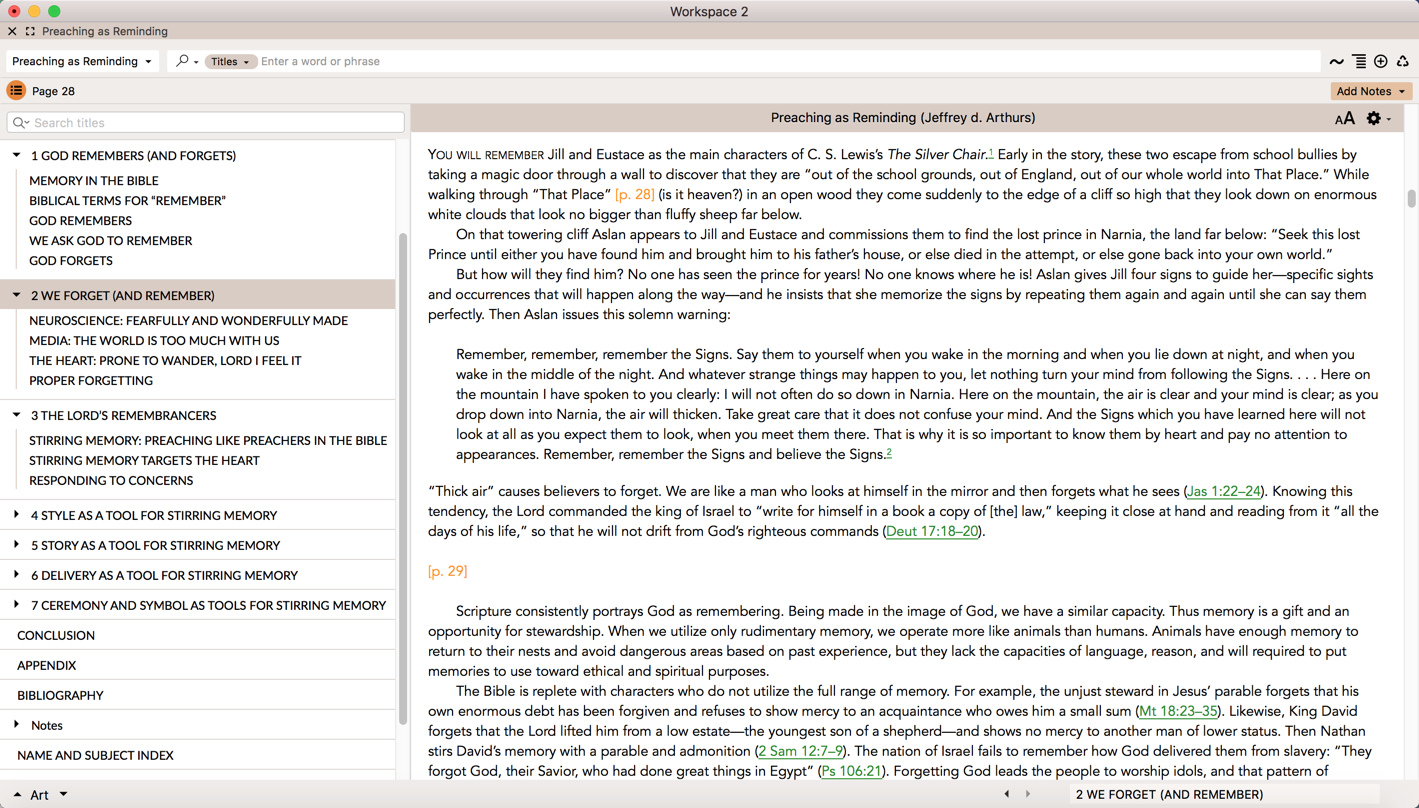
Task: Select Stirring Memory Targets the Heart
Action: pyautogui.click(x=144, y=461)
